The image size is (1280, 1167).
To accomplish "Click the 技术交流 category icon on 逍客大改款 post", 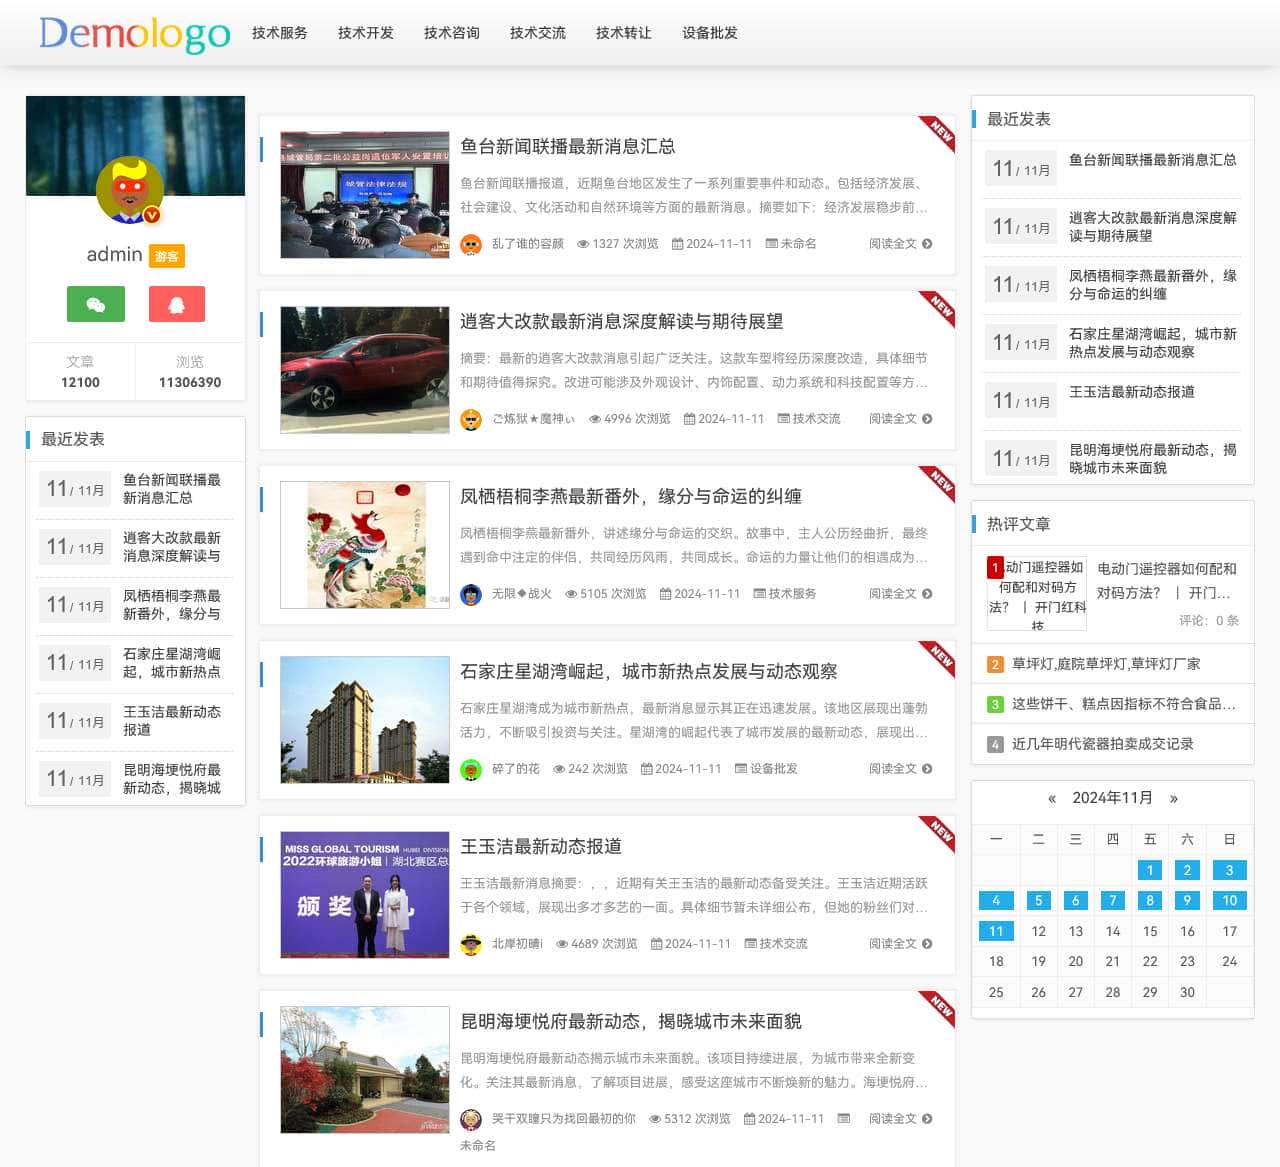I will (x=784, y=419).
